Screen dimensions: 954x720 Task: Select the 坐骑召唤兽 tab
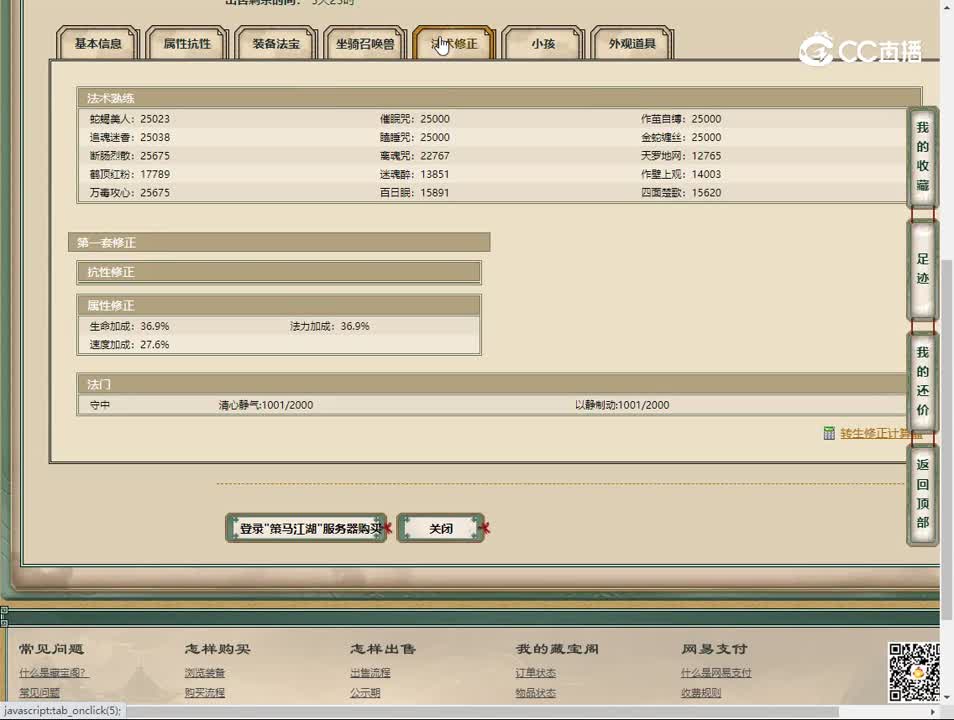(x=365, y=44)
